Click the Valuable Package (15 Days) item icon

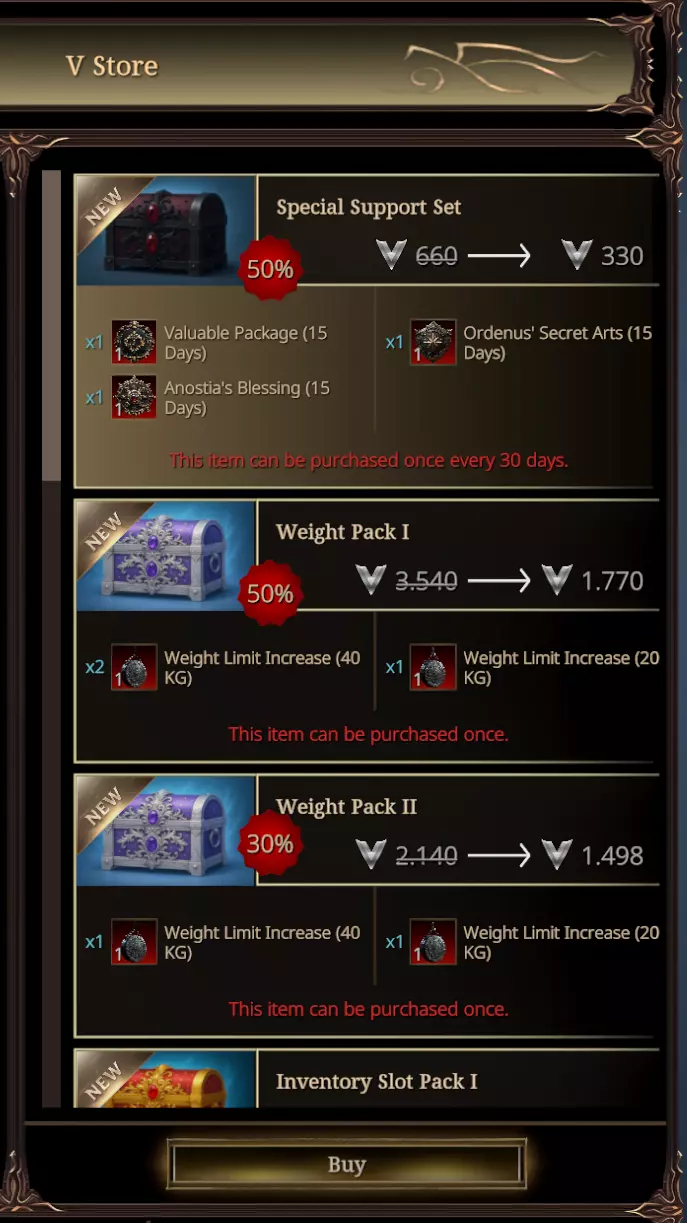[x=134, y=342]
